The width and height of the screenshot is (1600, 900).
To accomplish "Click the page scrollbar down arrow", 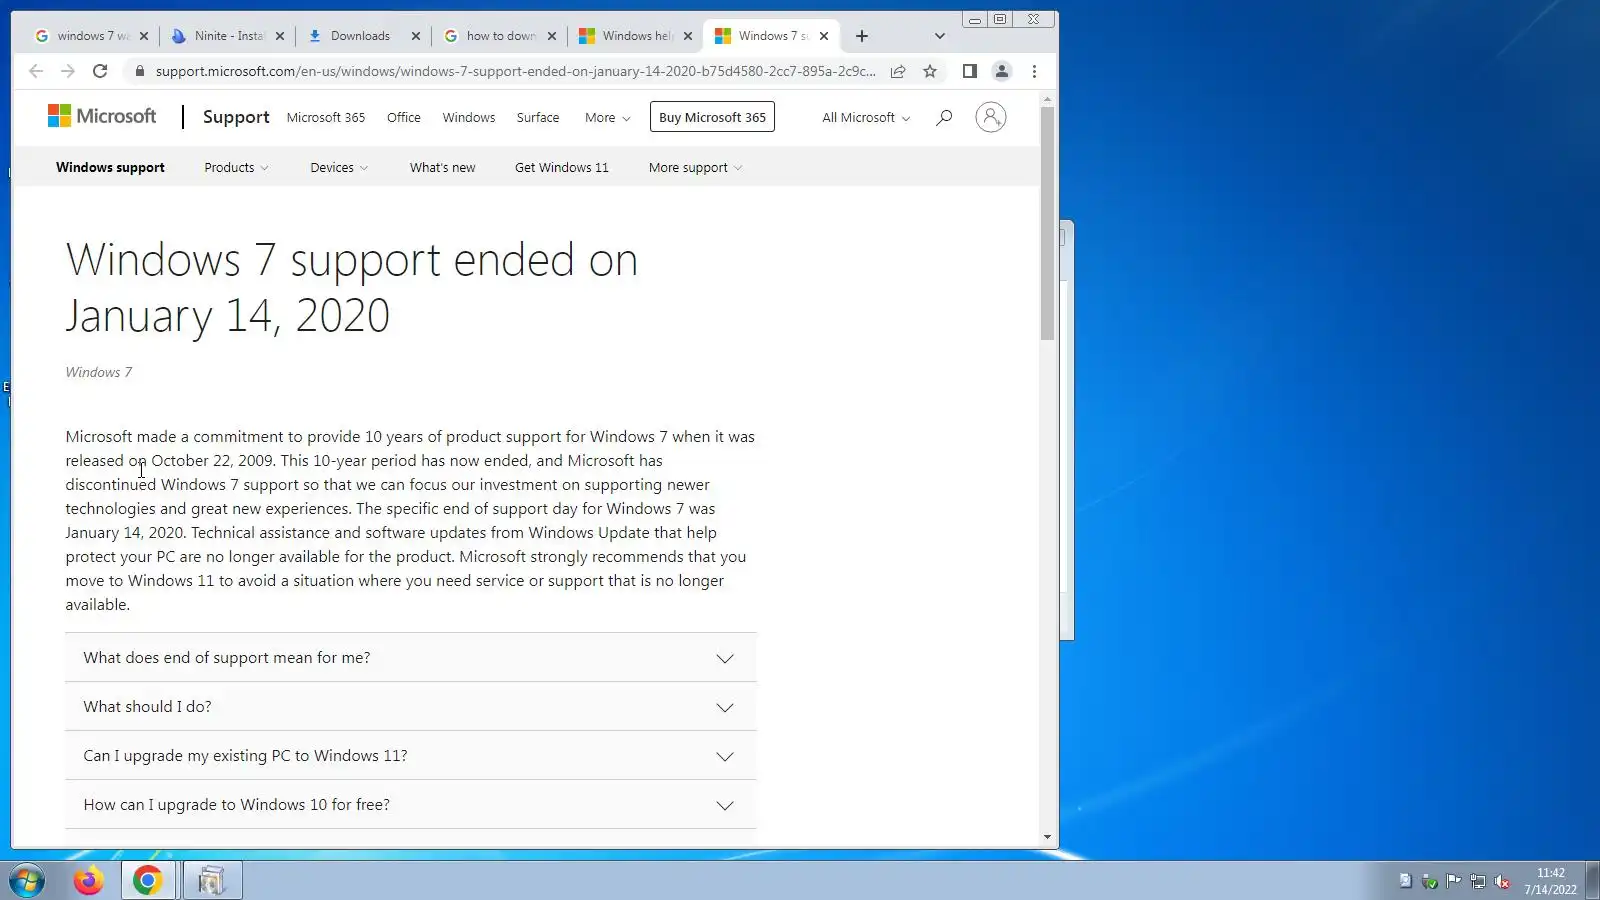I will [1047, 837].
